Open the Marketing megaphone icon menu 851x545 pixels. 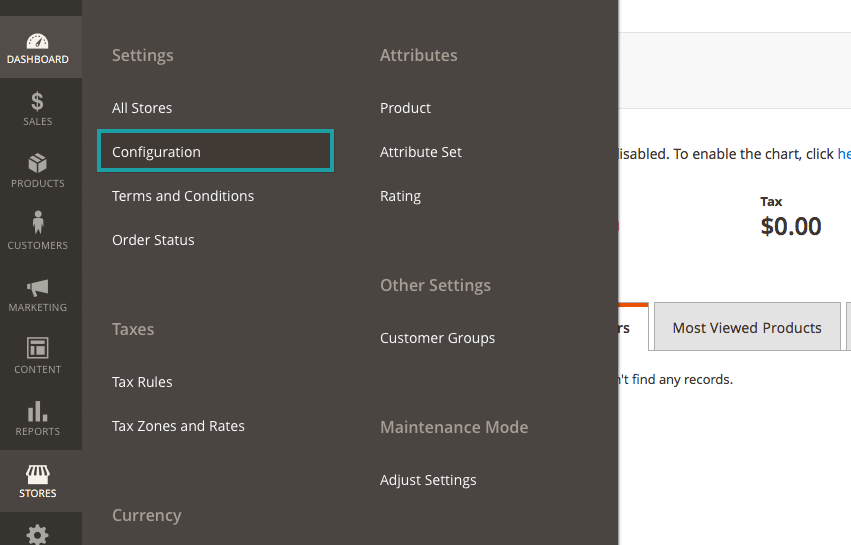38,288
